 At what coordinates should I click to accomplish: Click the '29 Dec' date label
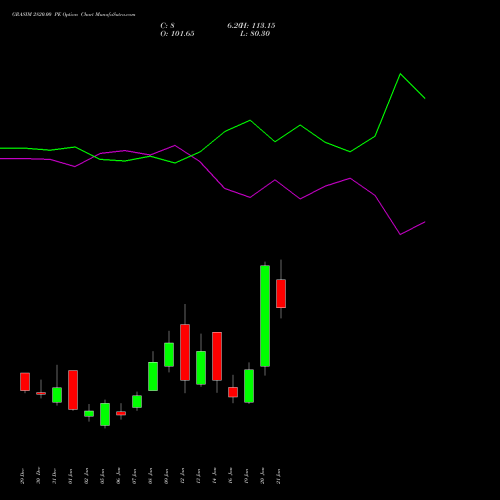point(22,476)
